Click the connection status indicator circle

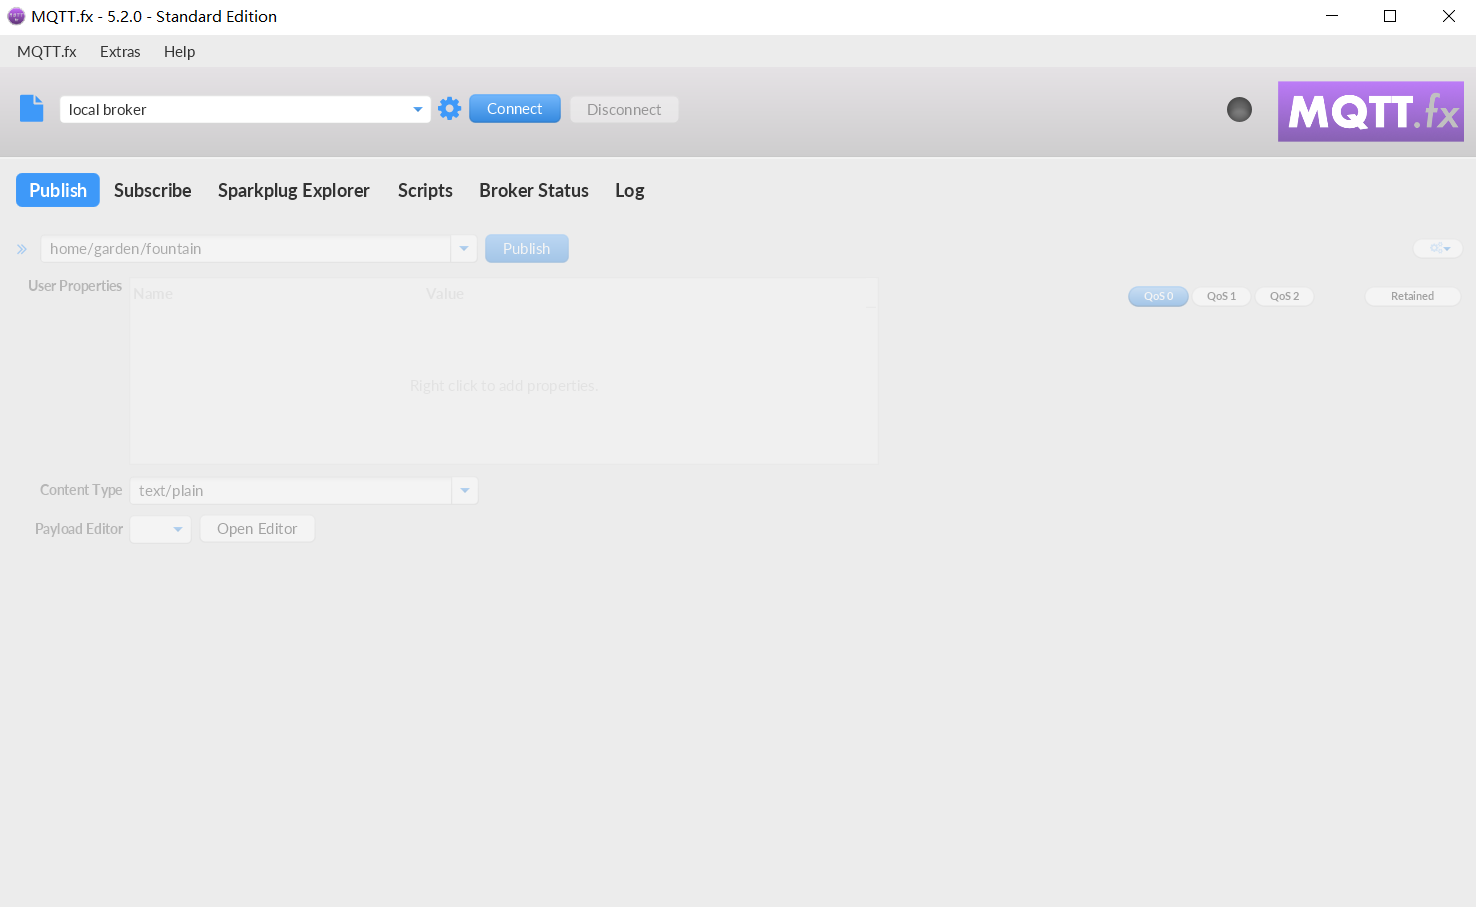[1239, 110]
